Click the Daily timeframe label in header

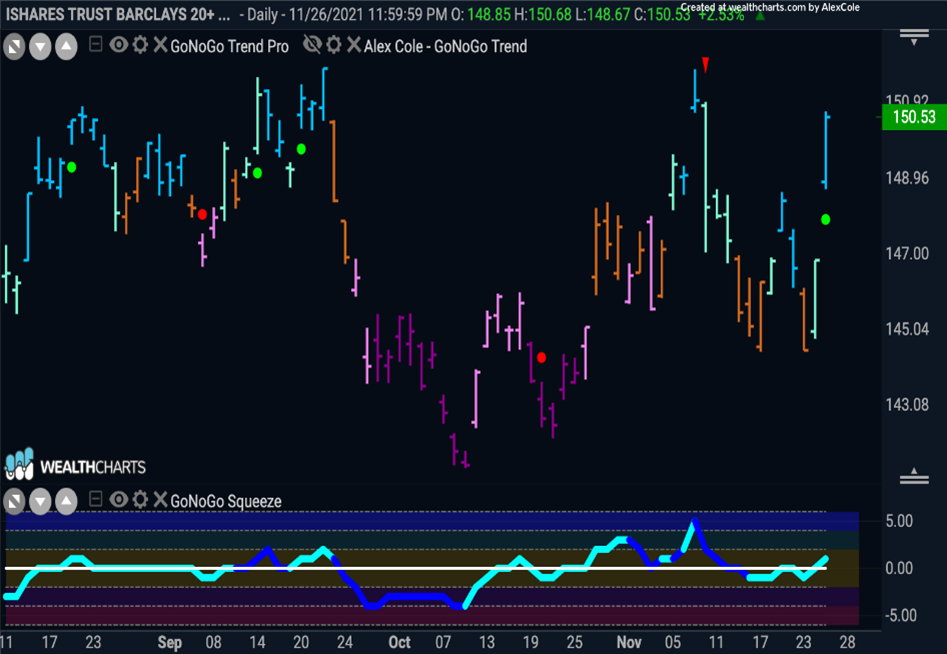tap(262, 15)
